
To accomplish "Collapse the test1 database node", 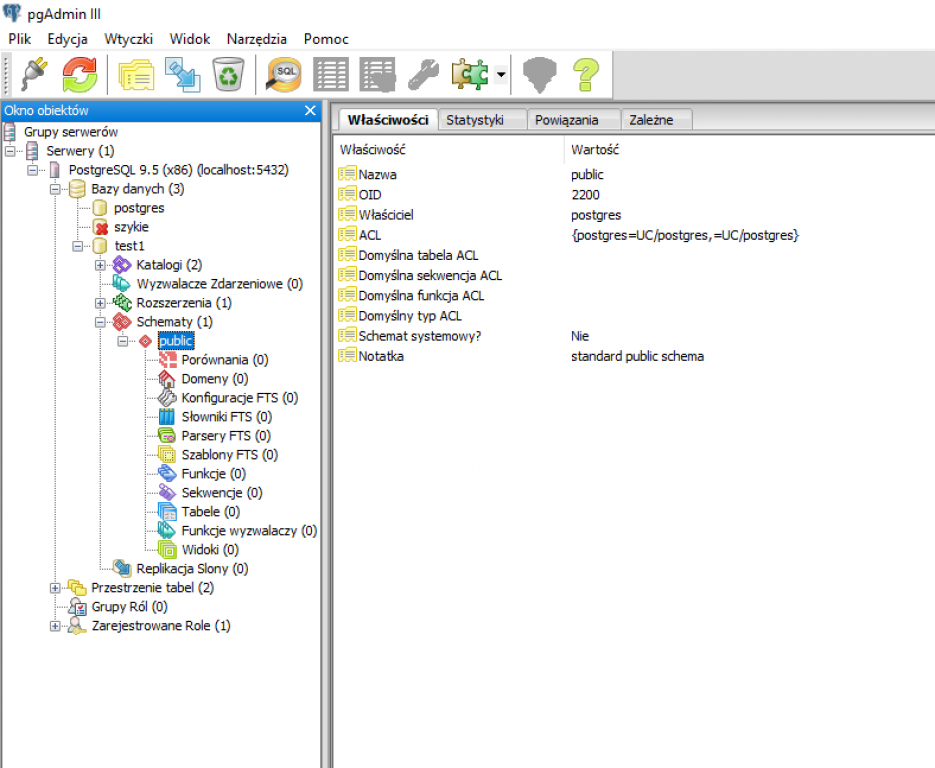I will pos(78,246).
